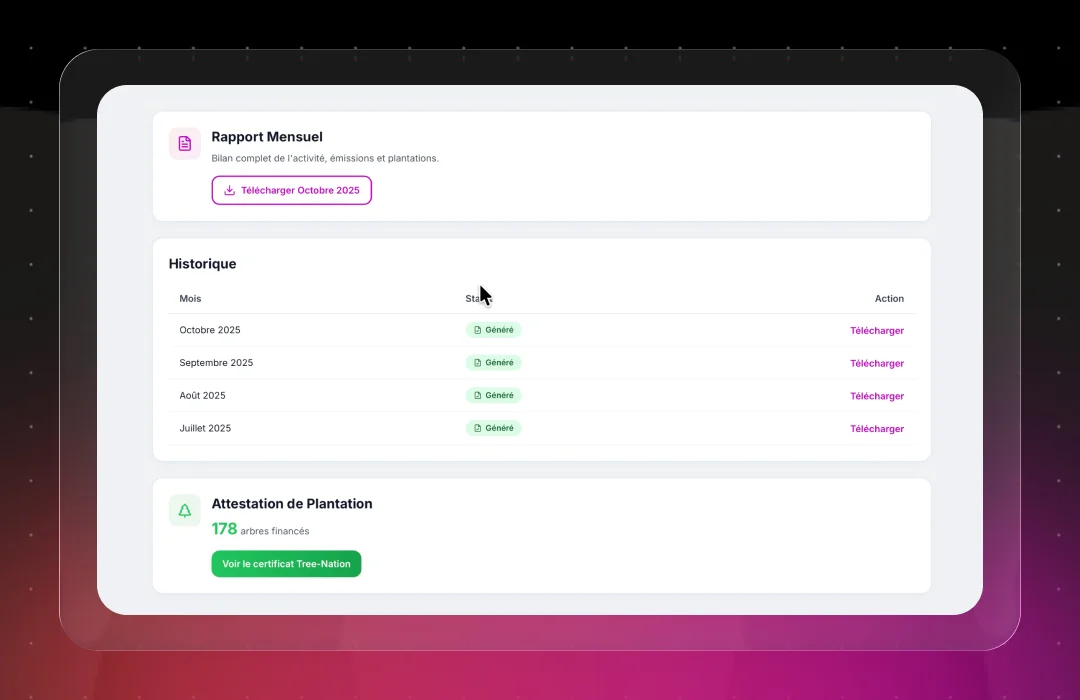Click the Septembre 2025 month cell

point(216,362)
